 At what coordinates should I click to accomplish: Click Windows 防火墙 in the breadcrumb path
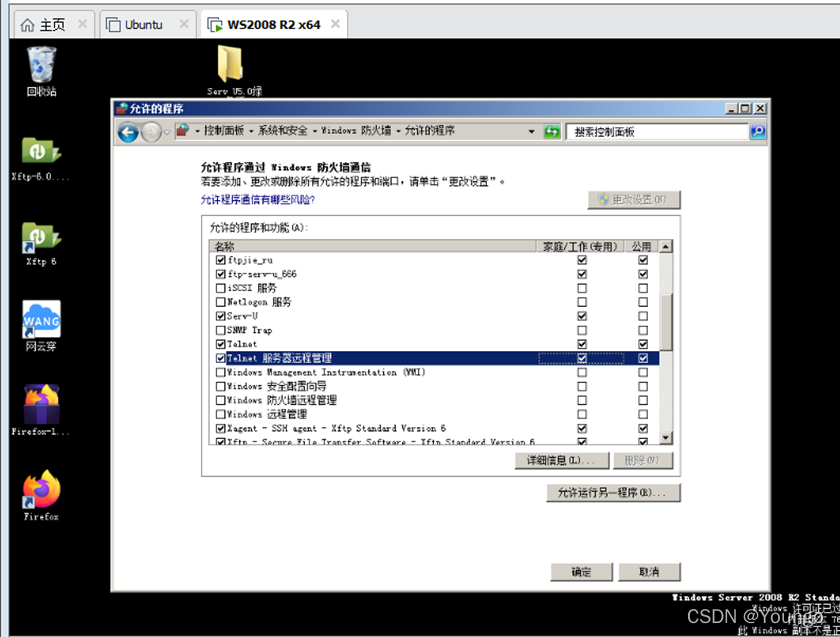point(356,131)
